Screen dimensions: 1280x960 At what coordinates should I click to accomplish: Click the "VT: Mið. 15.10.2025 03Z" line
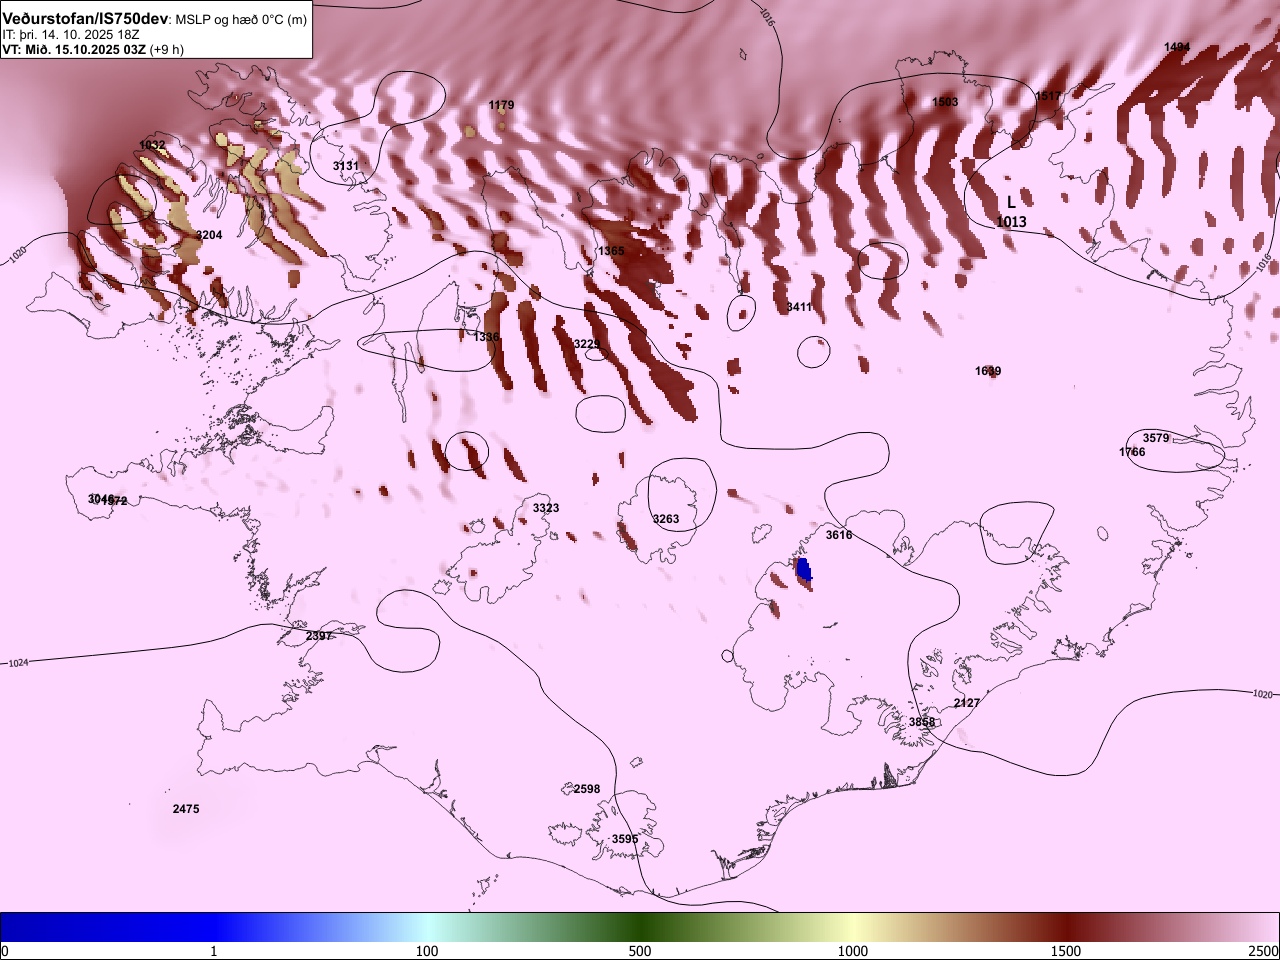73,48
